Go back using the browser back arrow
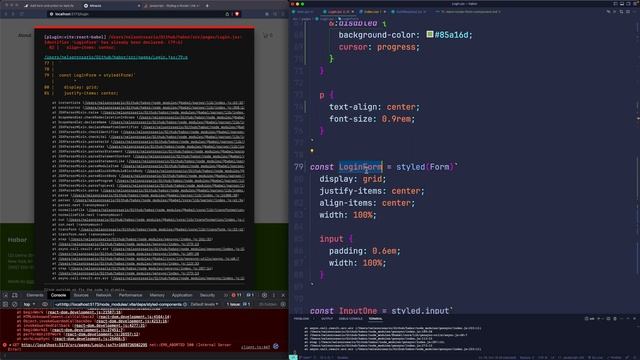 pyautogui.click(x=6, y=14)
